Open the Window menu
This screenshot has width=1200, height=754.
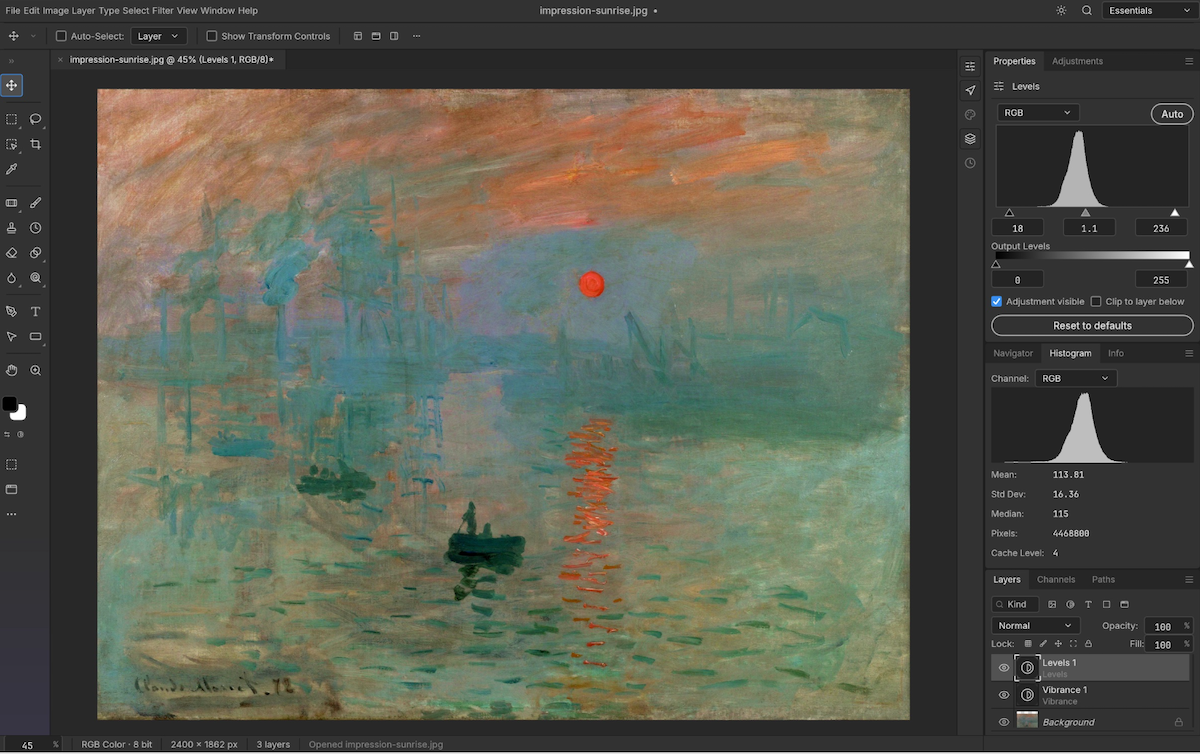click(x=217, y=10)
